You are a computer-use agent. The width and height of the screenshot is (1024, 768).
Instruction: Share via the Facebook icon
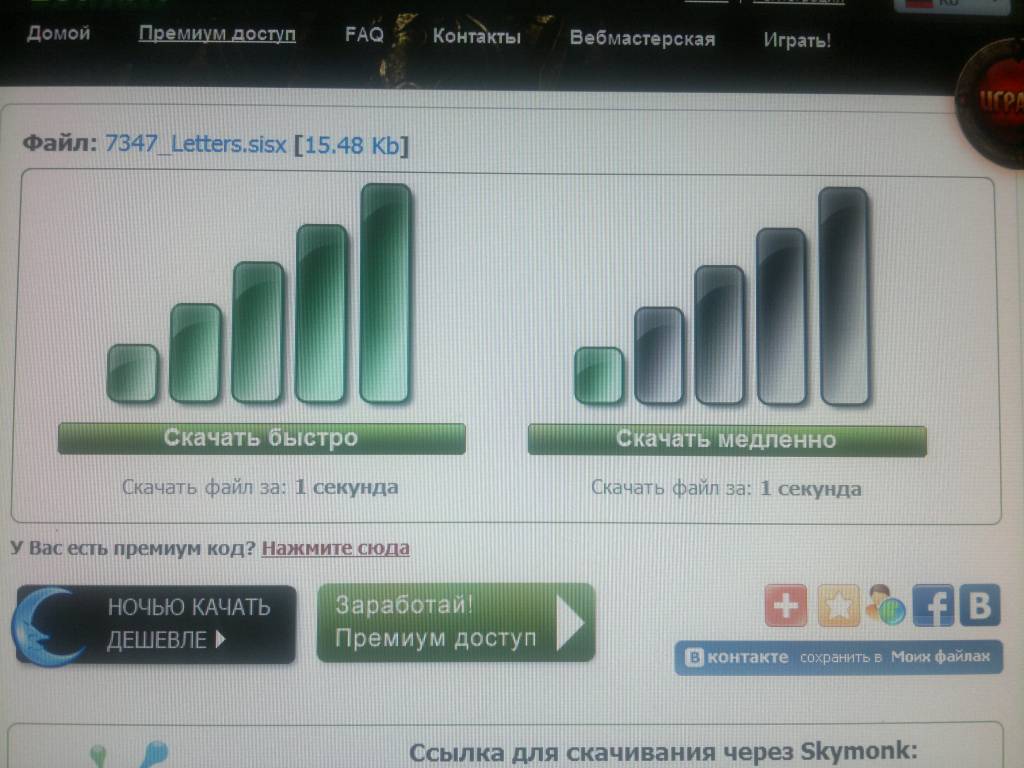[933, 606]
